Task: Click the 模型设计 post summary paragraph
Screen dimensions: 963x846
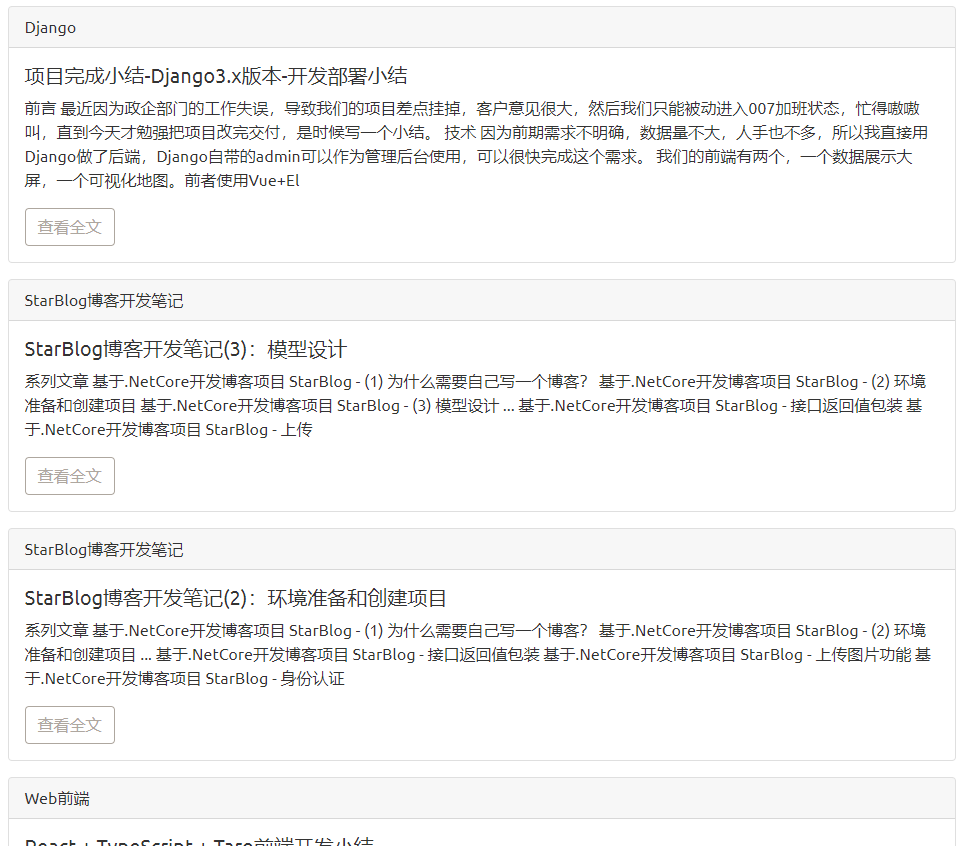Action: pos(477,405)
